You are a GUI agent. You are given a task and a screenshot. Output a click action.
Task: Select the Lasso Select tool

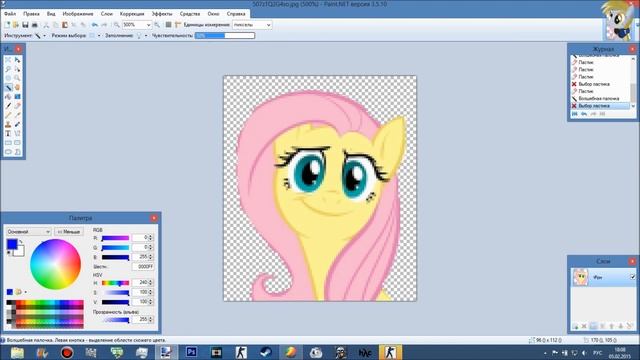tap(8, 69)
